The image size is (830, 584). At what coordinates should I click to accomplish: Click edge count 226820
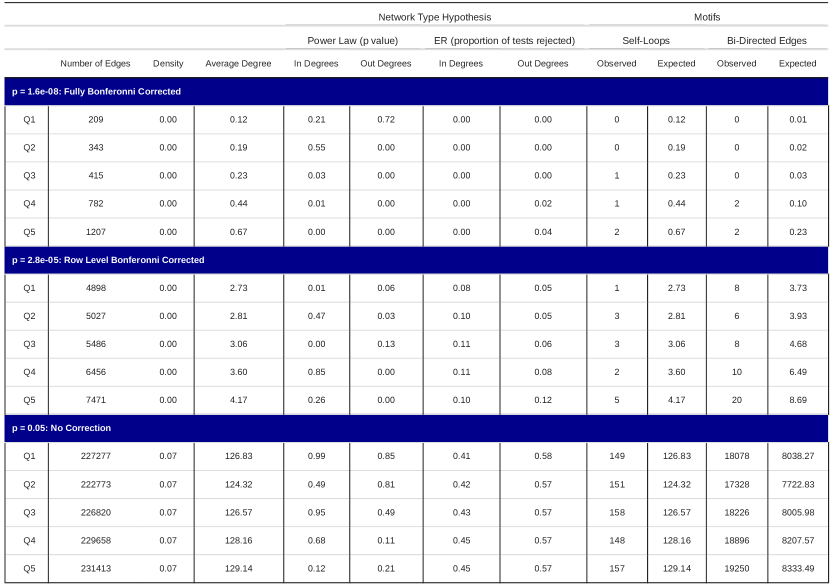point(96,513)
